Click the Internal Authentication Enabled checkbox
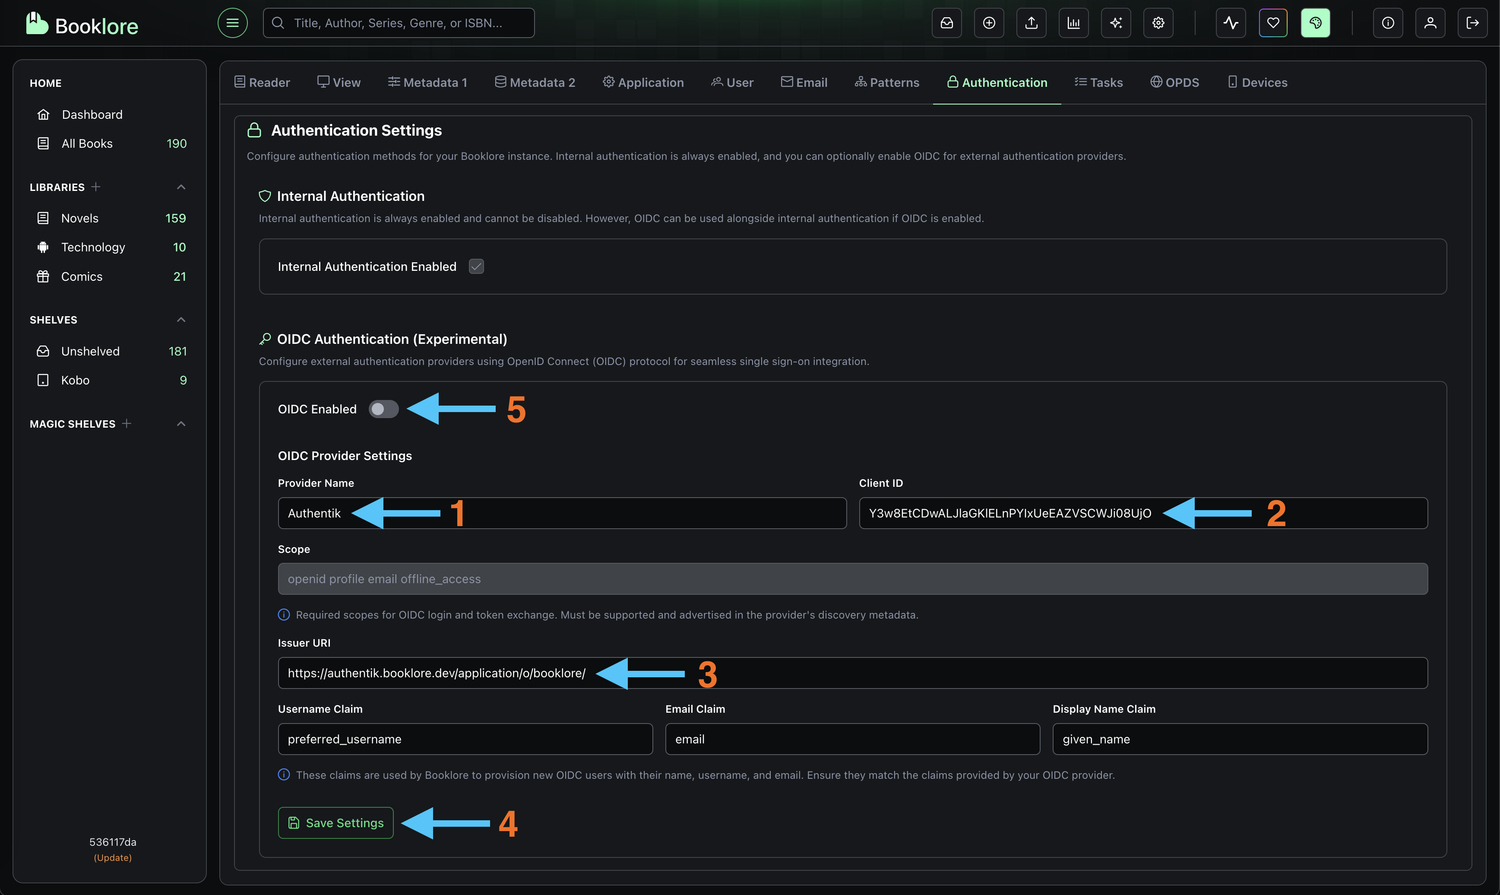Image resolution: width=1500 pixels, height=895 pixels. pyautogui.click(x=476, y=266)
